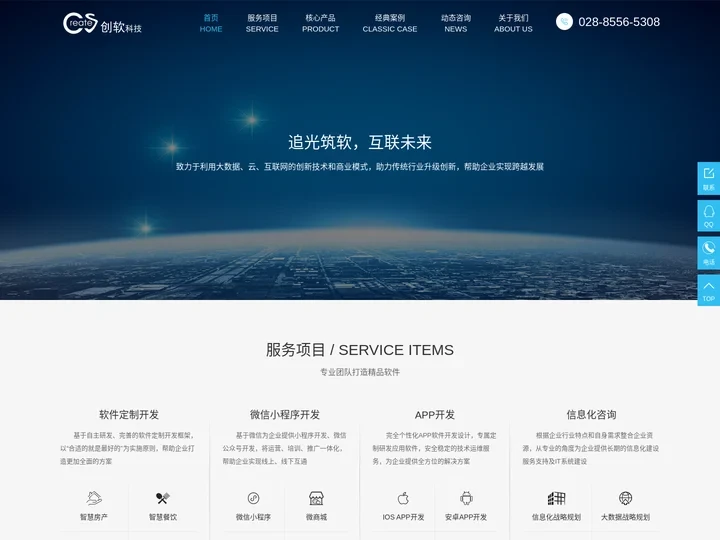Select the 微信小程序 icon
The height and width of the screenshot is (540, 720).
(x=253, y=498)
